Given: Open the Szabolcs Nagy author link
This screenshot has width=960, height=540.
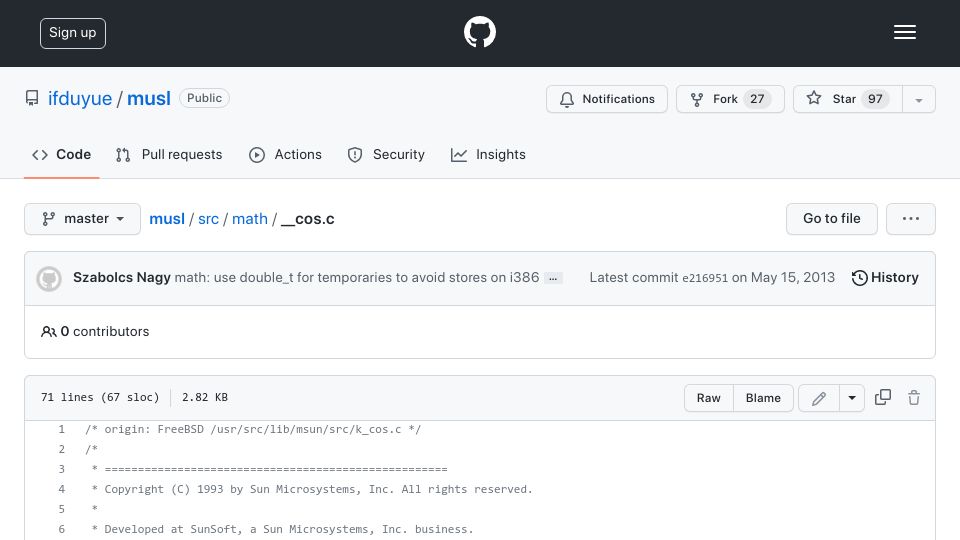Looking at the screenshot, I should 122,277.
